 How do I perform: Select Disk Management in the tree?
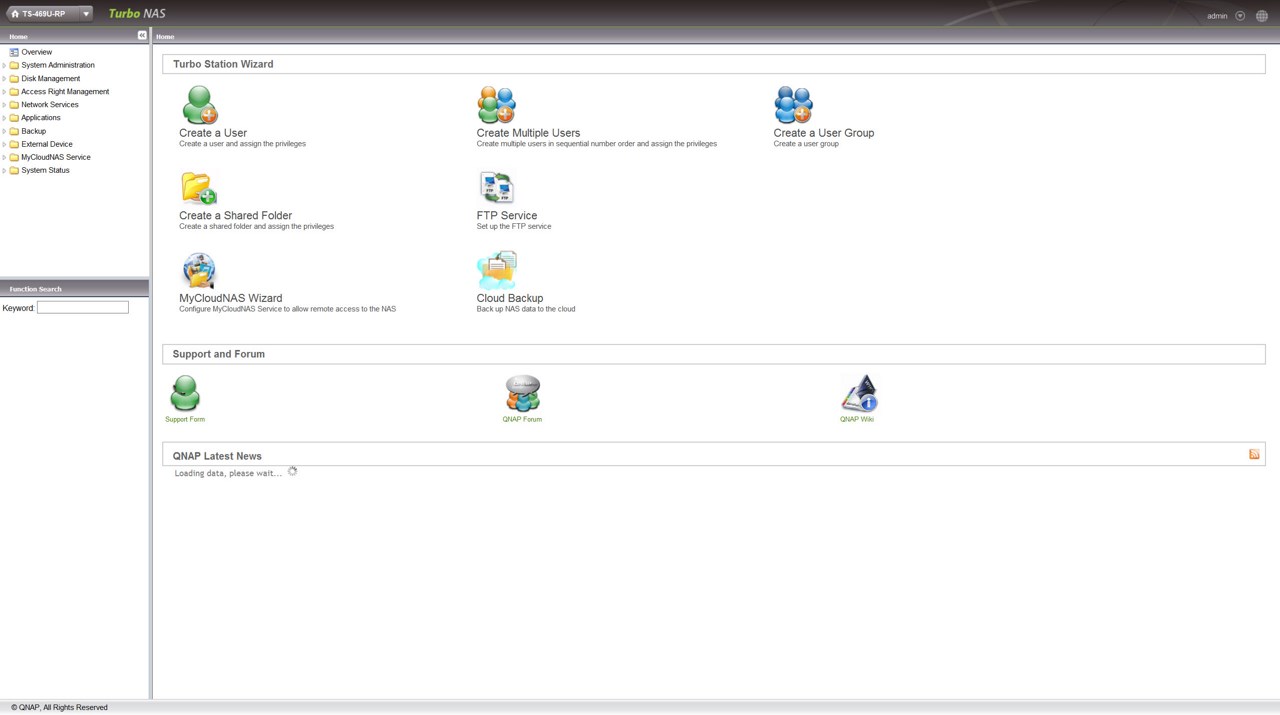(x=51, y=78)
